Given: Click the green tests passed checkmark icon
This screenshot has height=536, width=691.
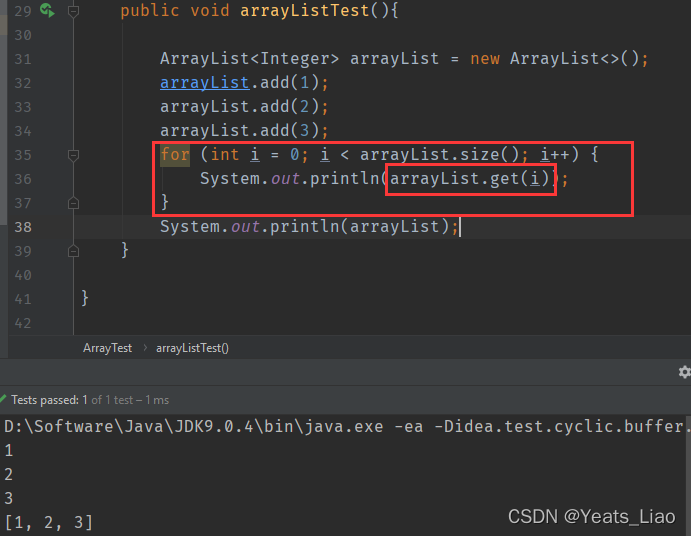Looking at the screenshot, I should tap(3, 399).
